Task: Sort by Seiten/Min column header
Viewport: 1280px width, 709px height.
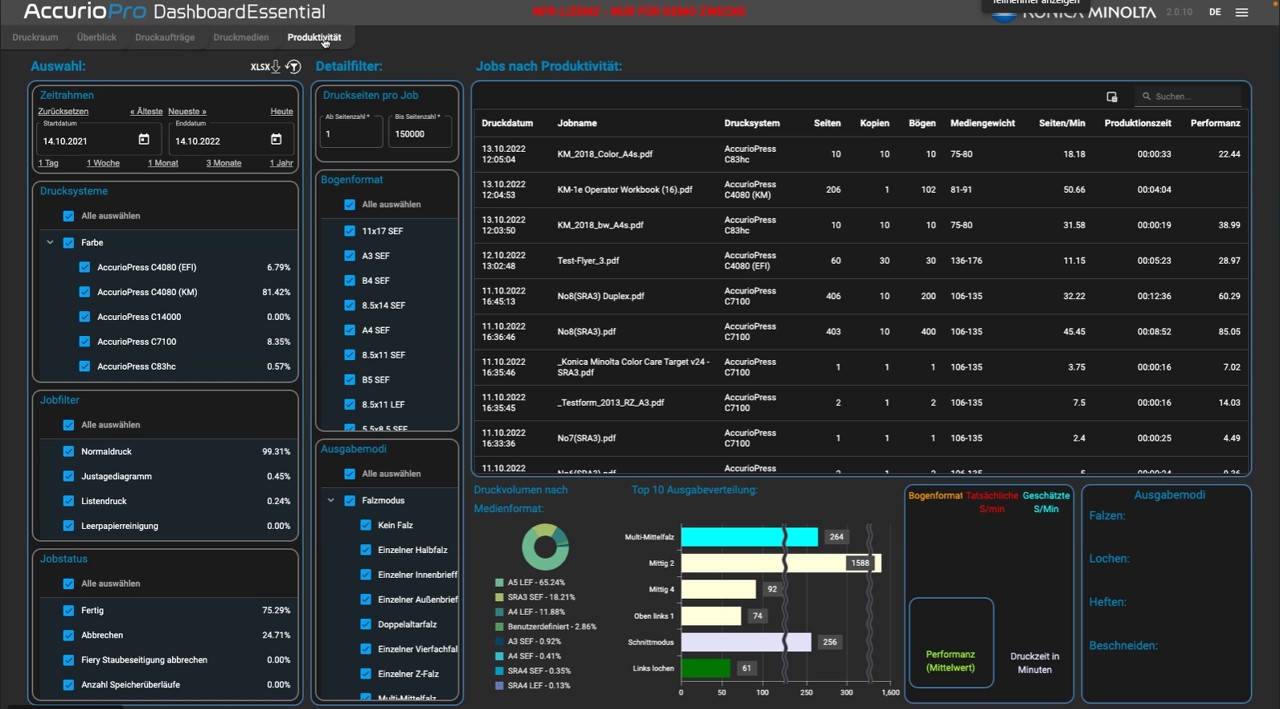Action: (1062, 123)
